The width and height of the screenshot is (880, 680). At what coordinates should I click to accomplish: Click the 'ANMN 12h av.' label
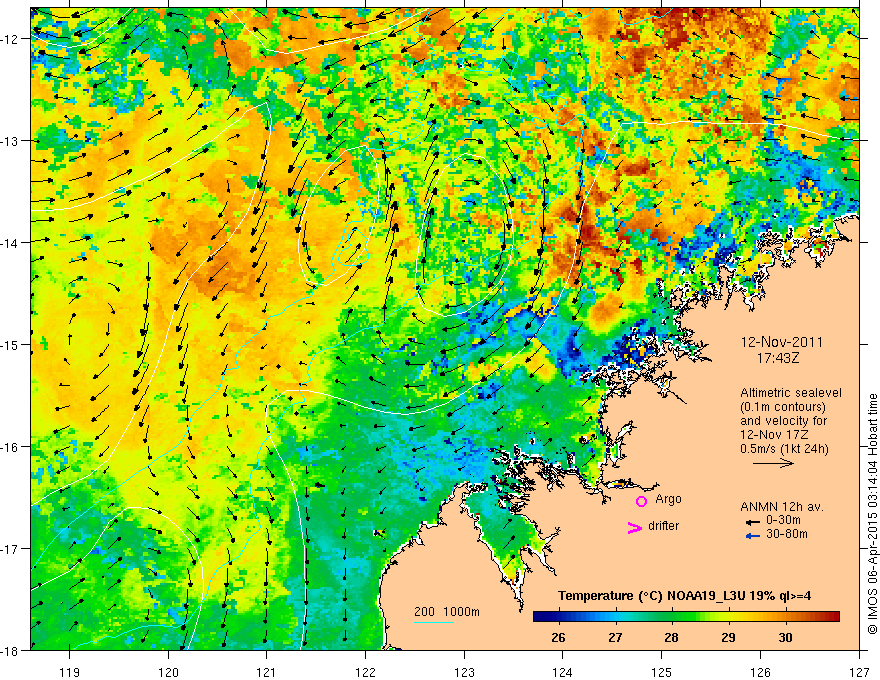[x=782, y=507]
